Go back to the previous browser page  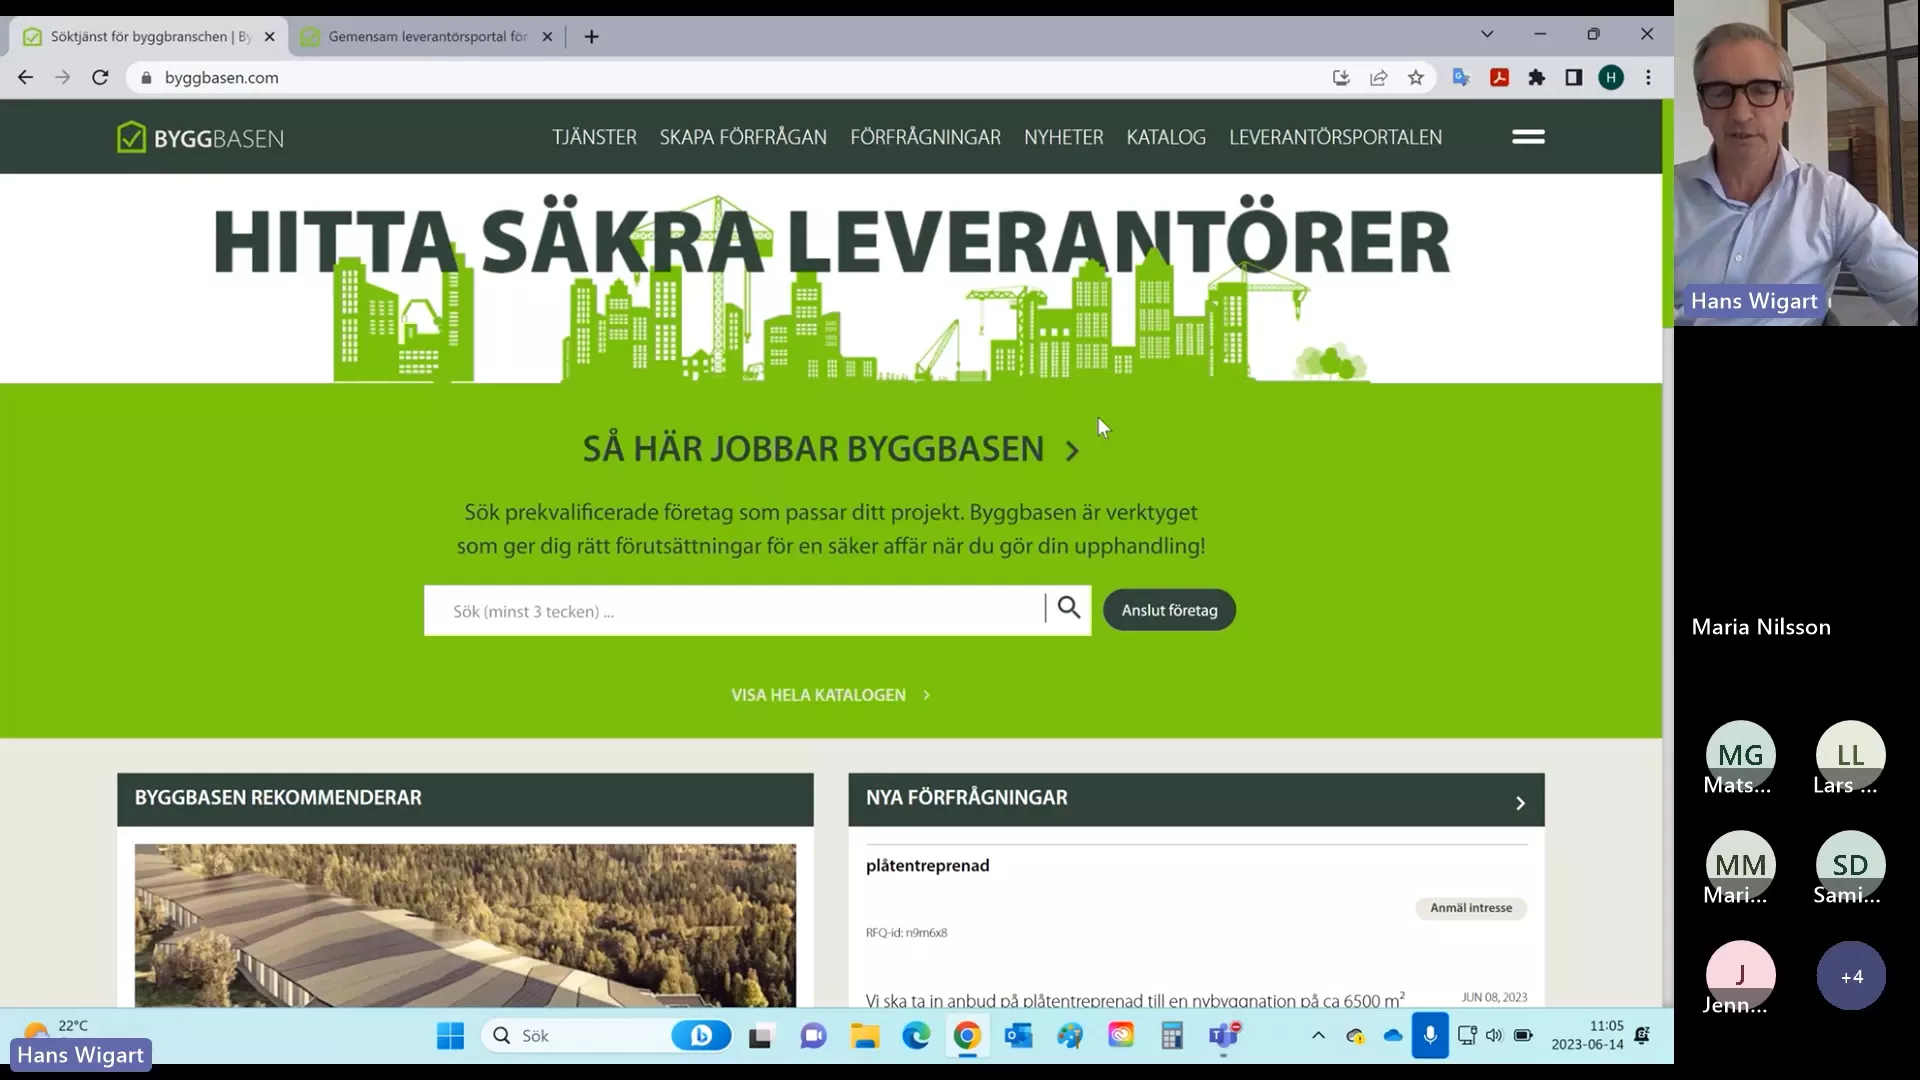(x=26, y=77)
